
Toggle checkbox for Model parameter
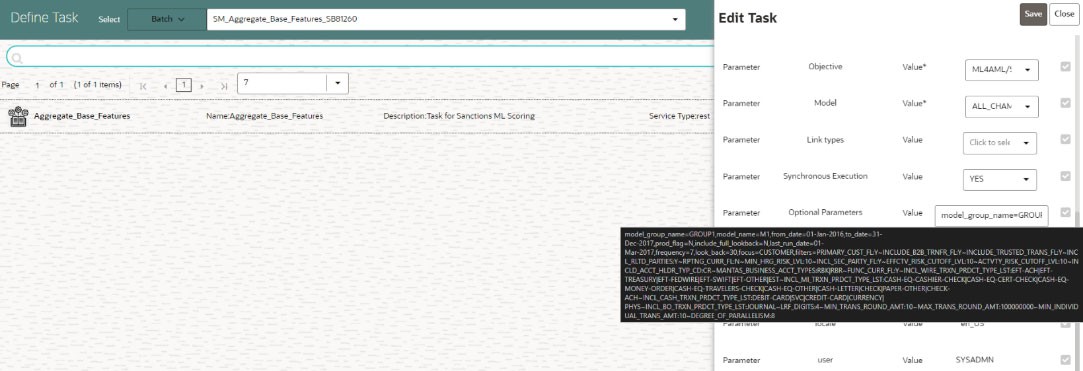pyautogui.click(x=1065, y=103)
